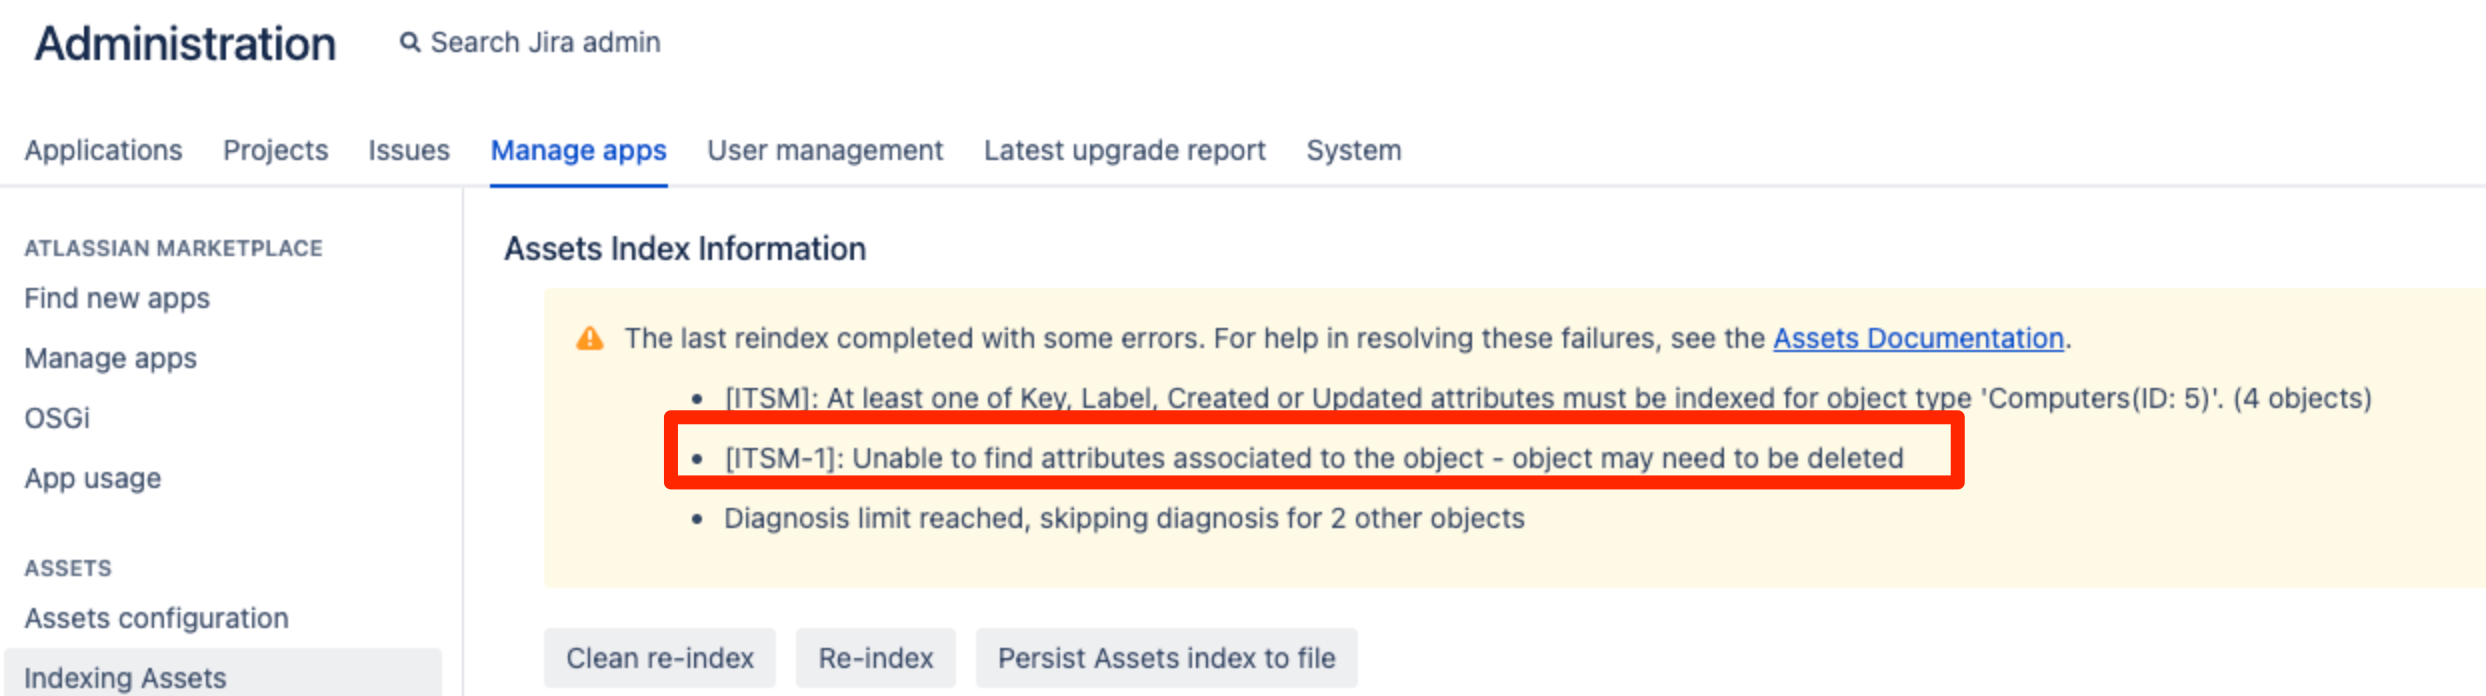
Task: Open the OSGi page
Action: [x=57, y=417]
